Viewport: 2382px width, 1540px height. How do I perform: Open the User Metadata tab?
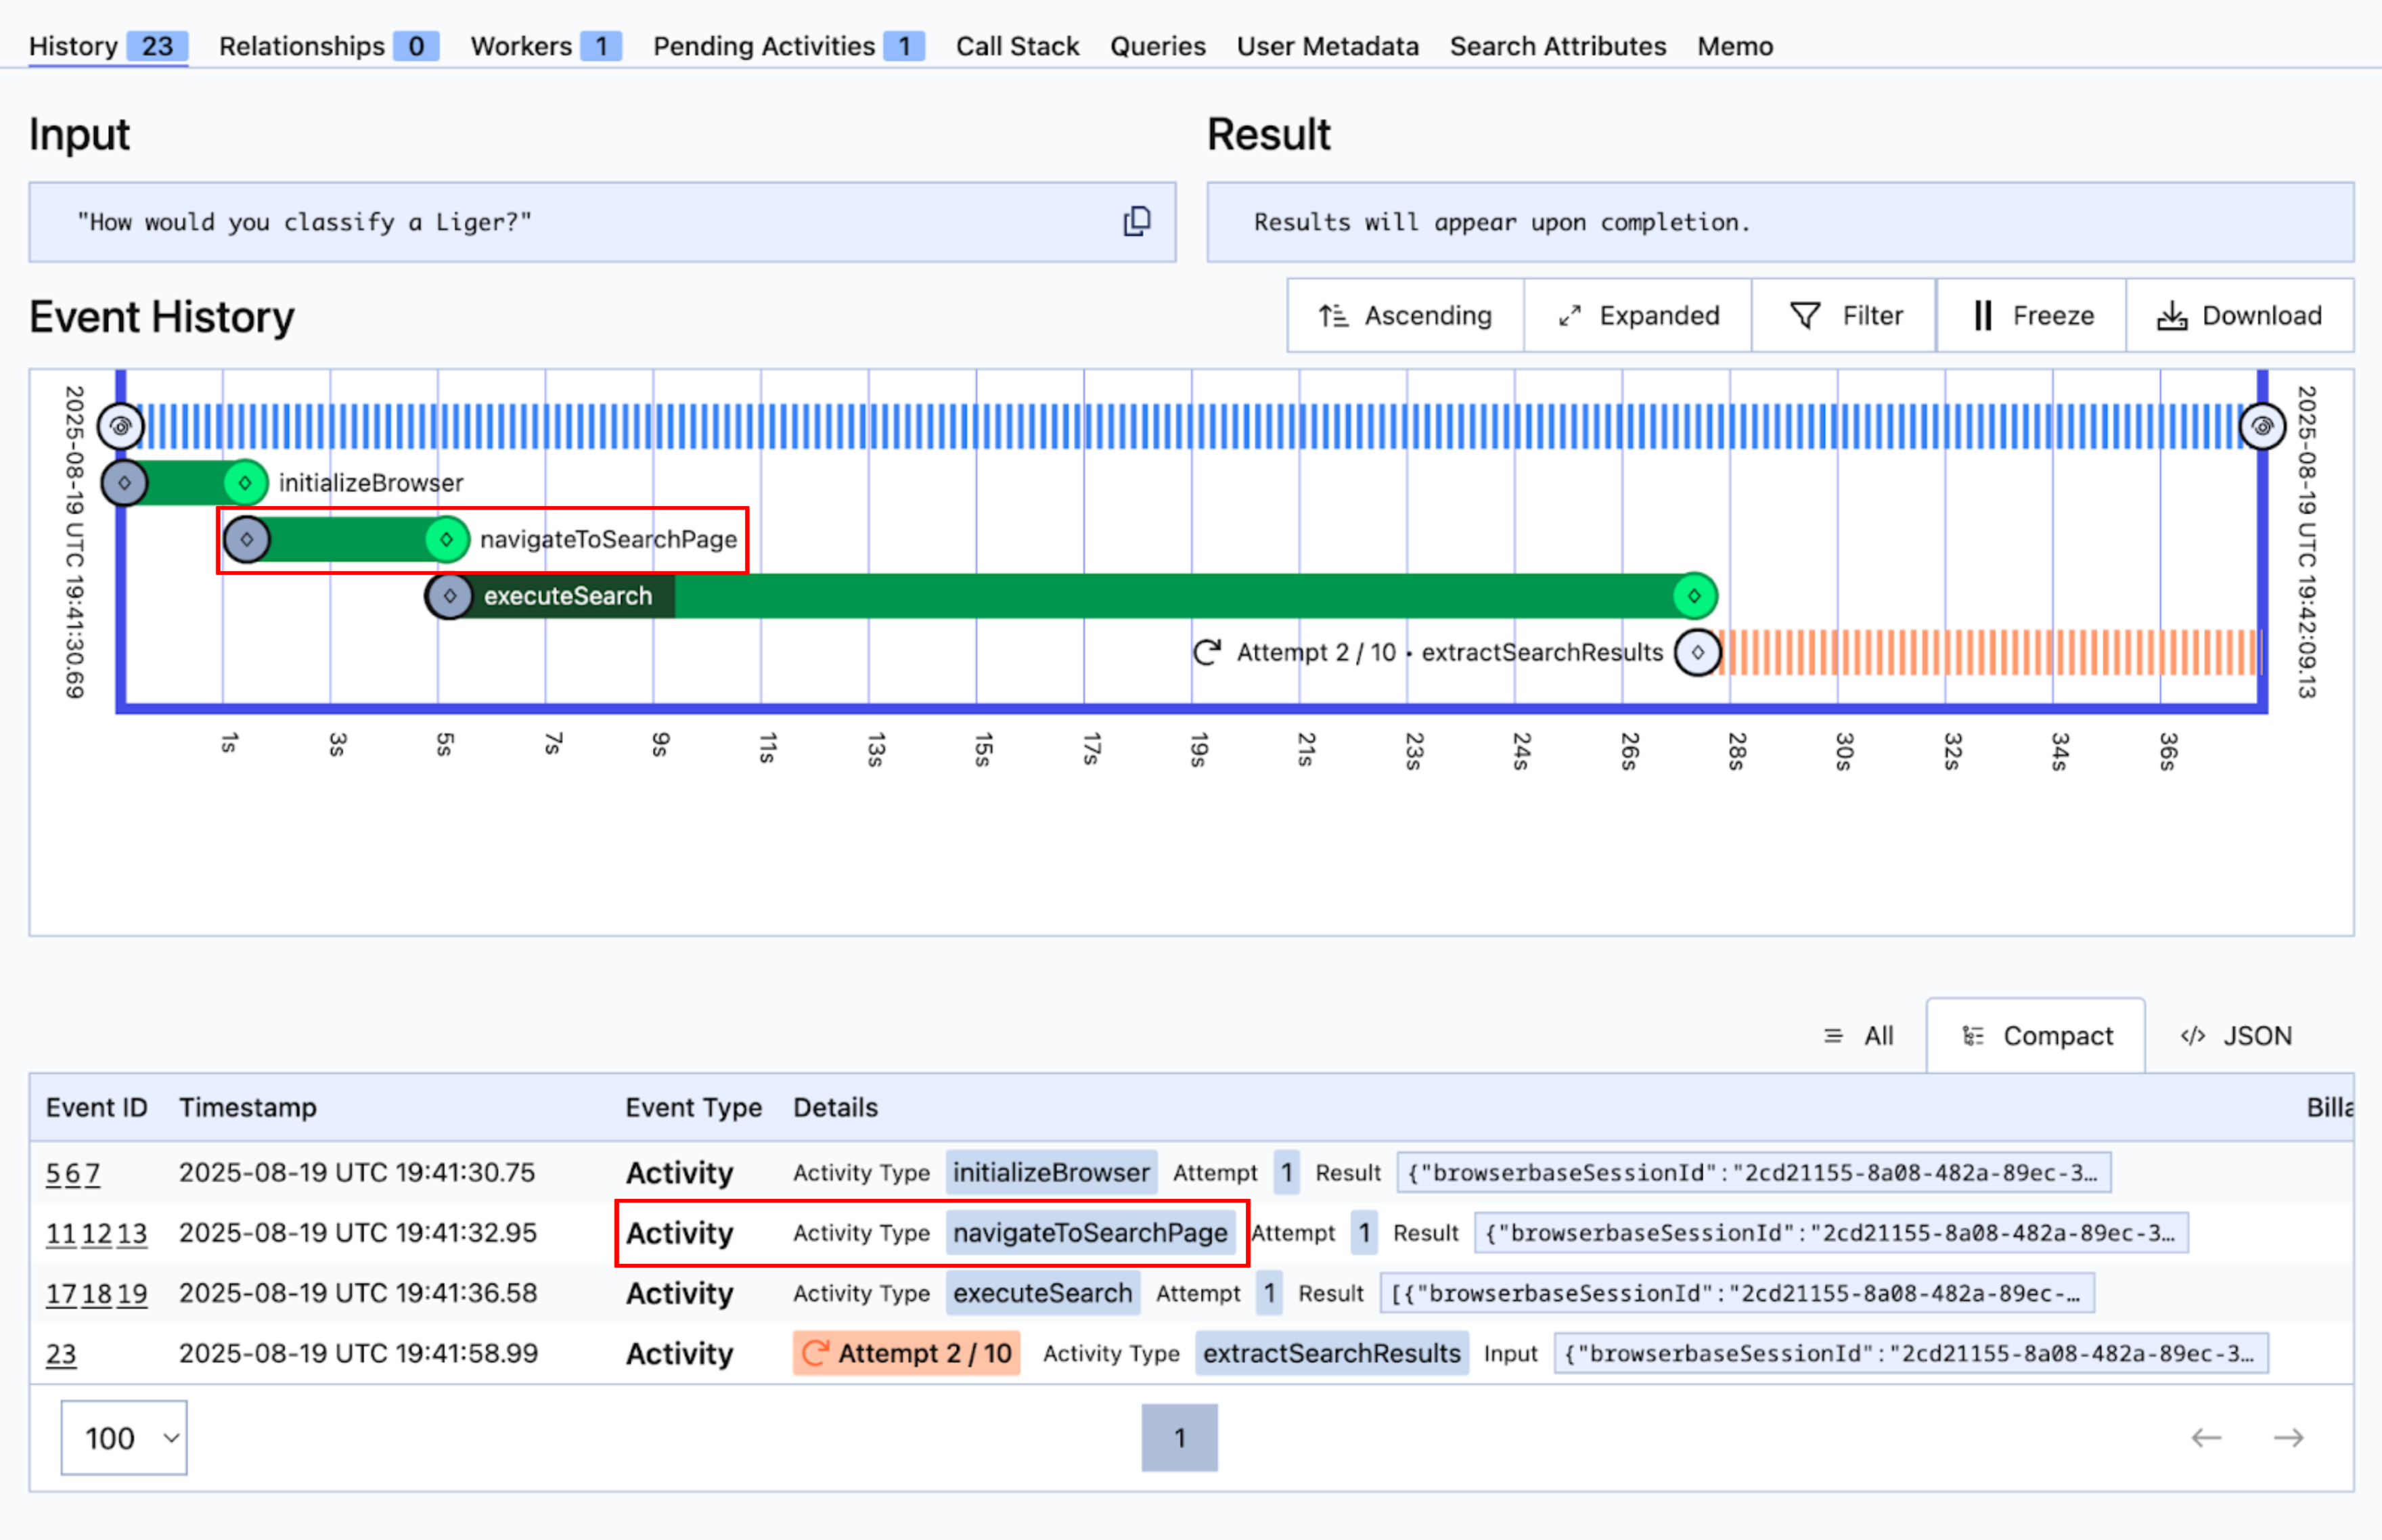click(1327, 46)
